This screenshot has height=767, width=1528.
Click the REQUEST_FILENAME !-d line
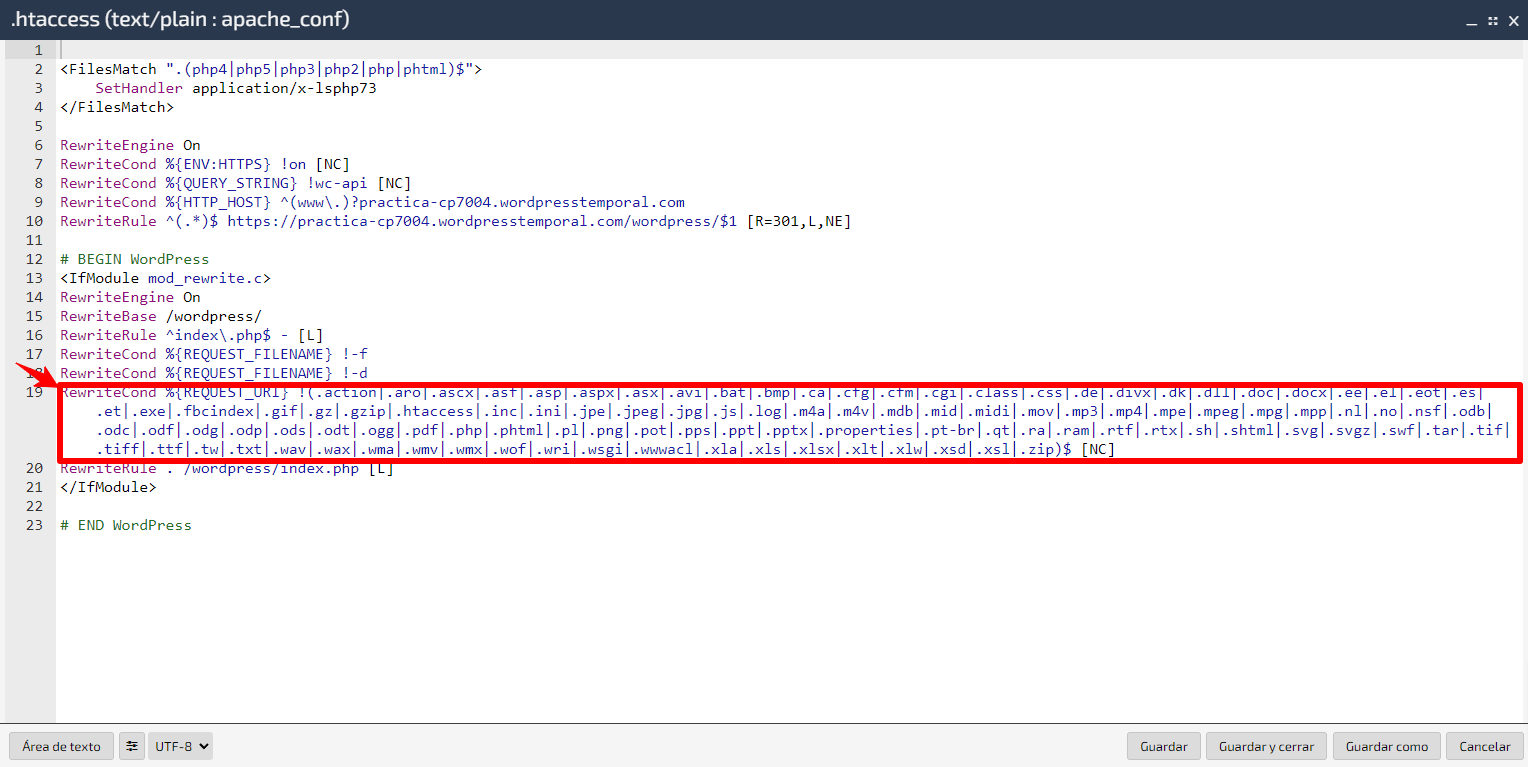point(214,373)
